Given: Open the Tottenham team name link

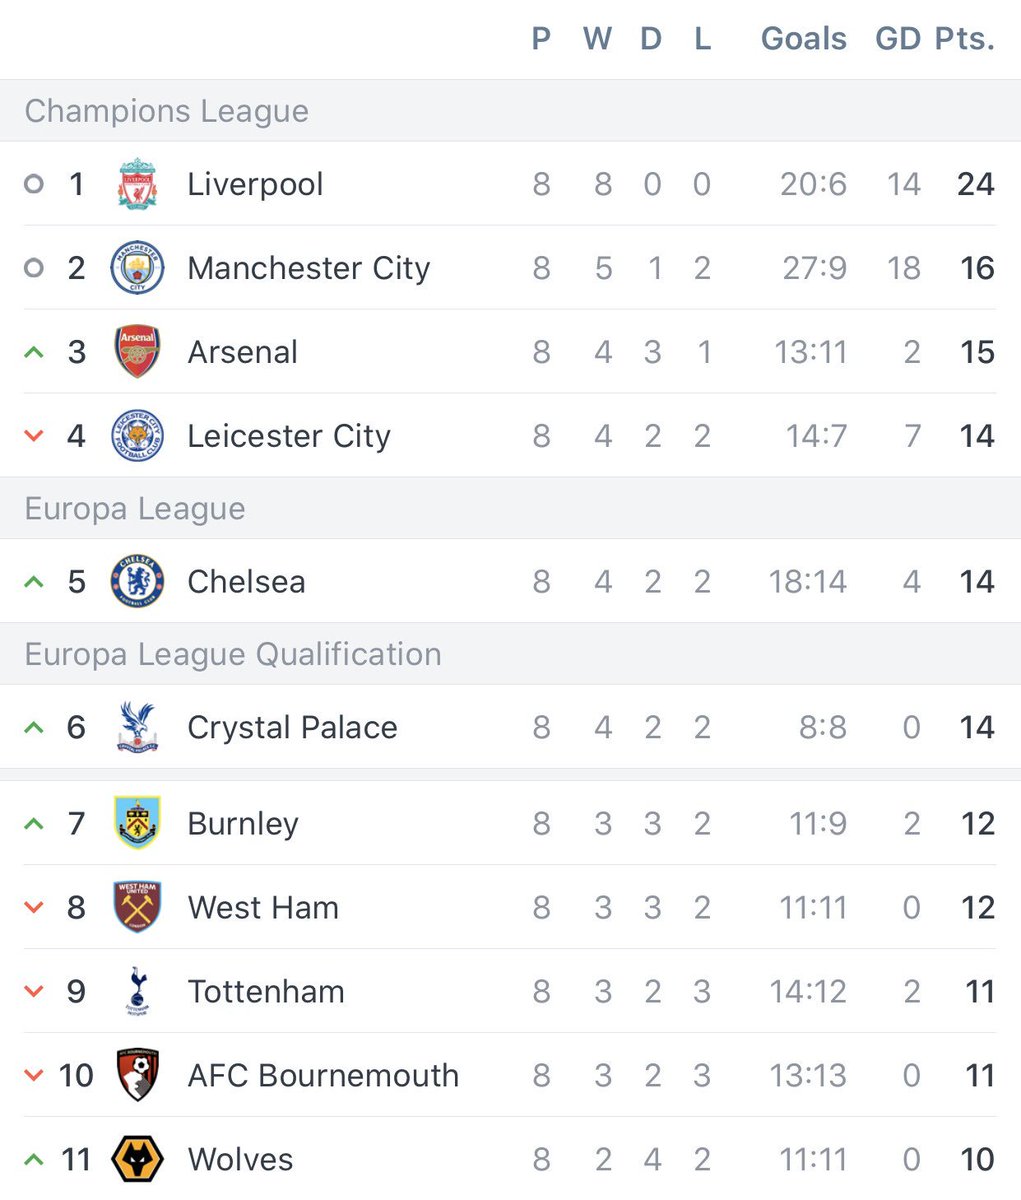Looking at the screenshot, I should pos(266,991).
